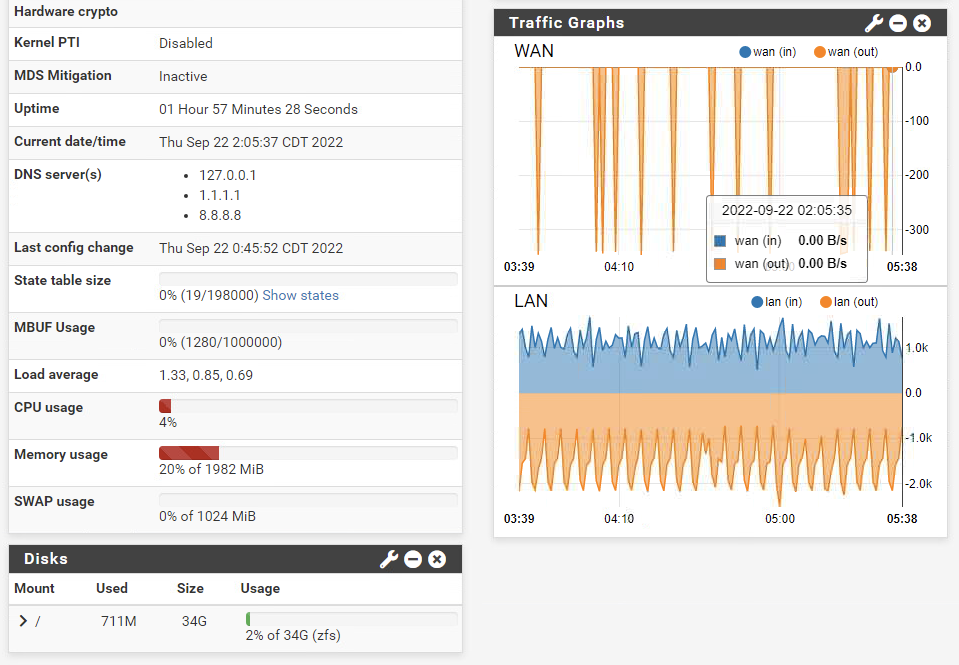This screenshot has width=959, height=665.
Task: Close the Disks widget
Action: [437, 559]
